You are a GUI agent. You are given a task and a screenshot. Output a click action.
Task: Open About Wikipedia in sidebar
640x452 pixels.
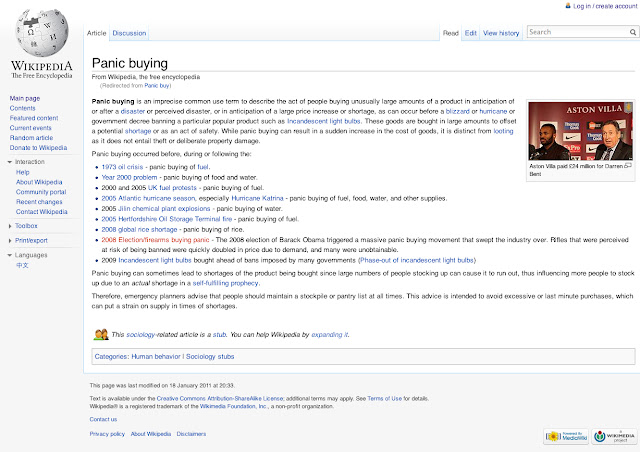[39, 182]
